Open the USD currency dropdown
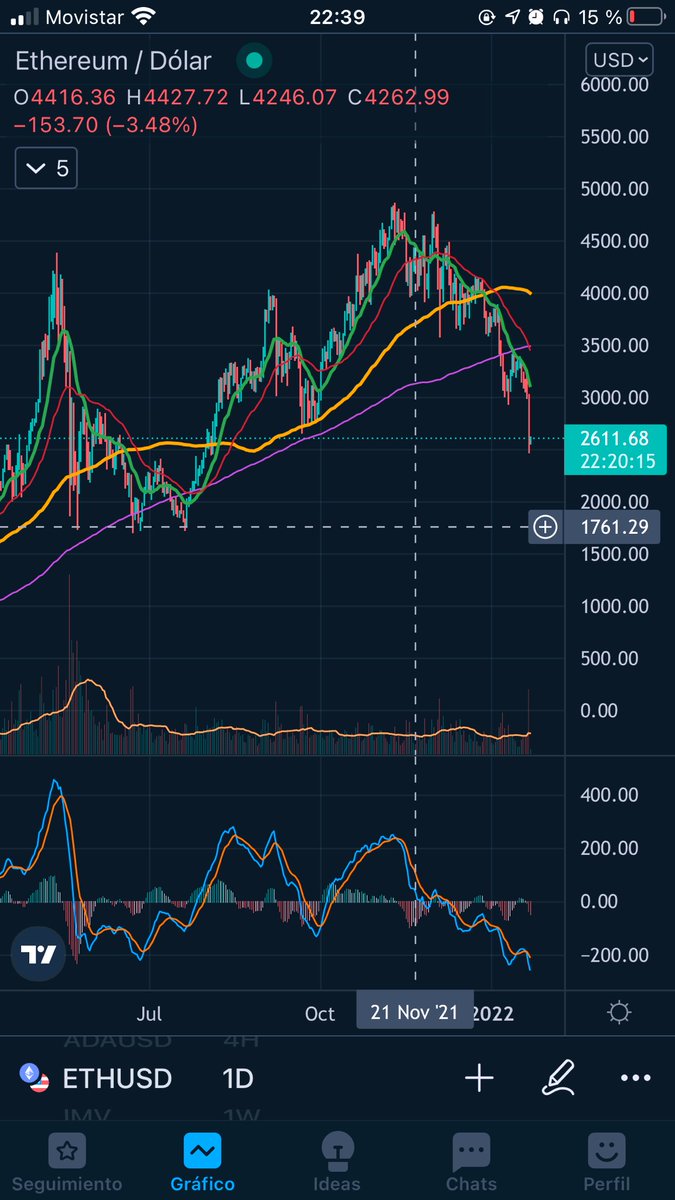 620,60
